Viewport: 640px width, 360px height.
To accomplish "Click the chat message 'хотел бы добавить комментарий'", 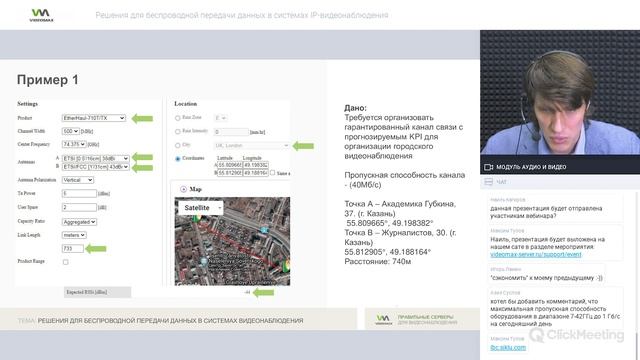I will (x=555, y=313).
